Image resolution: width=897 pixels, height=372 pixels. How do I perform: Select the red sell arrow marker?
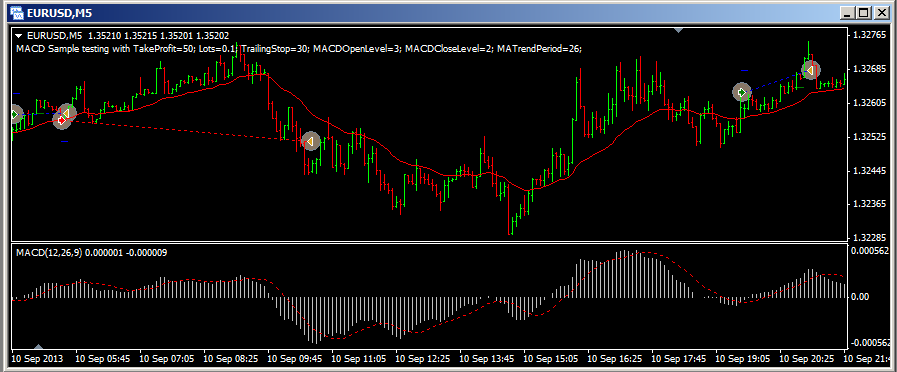click(x=61, y=120)
